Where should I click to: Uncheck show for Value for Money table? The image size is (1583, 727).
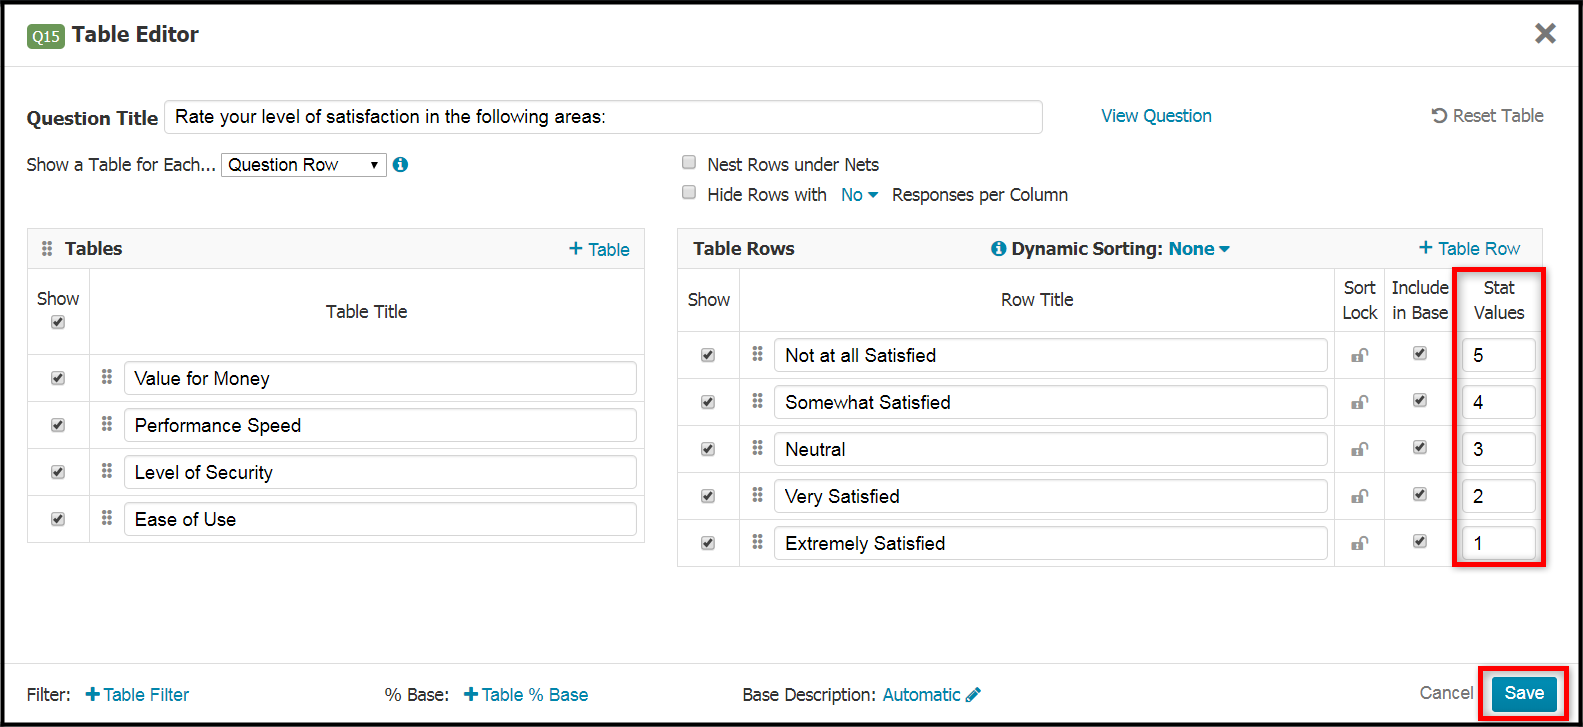coord(58,378)
